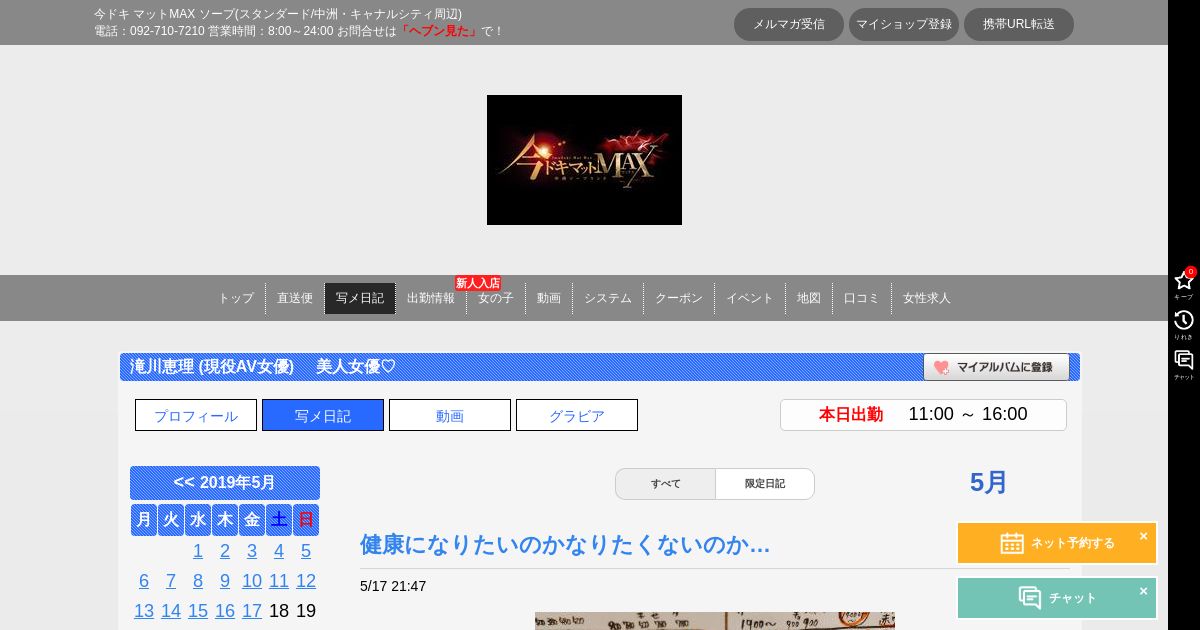Select 写メ日記 in the main navigation bar
The height and width of the screenshot is (630, 1200).
[360, 298]
